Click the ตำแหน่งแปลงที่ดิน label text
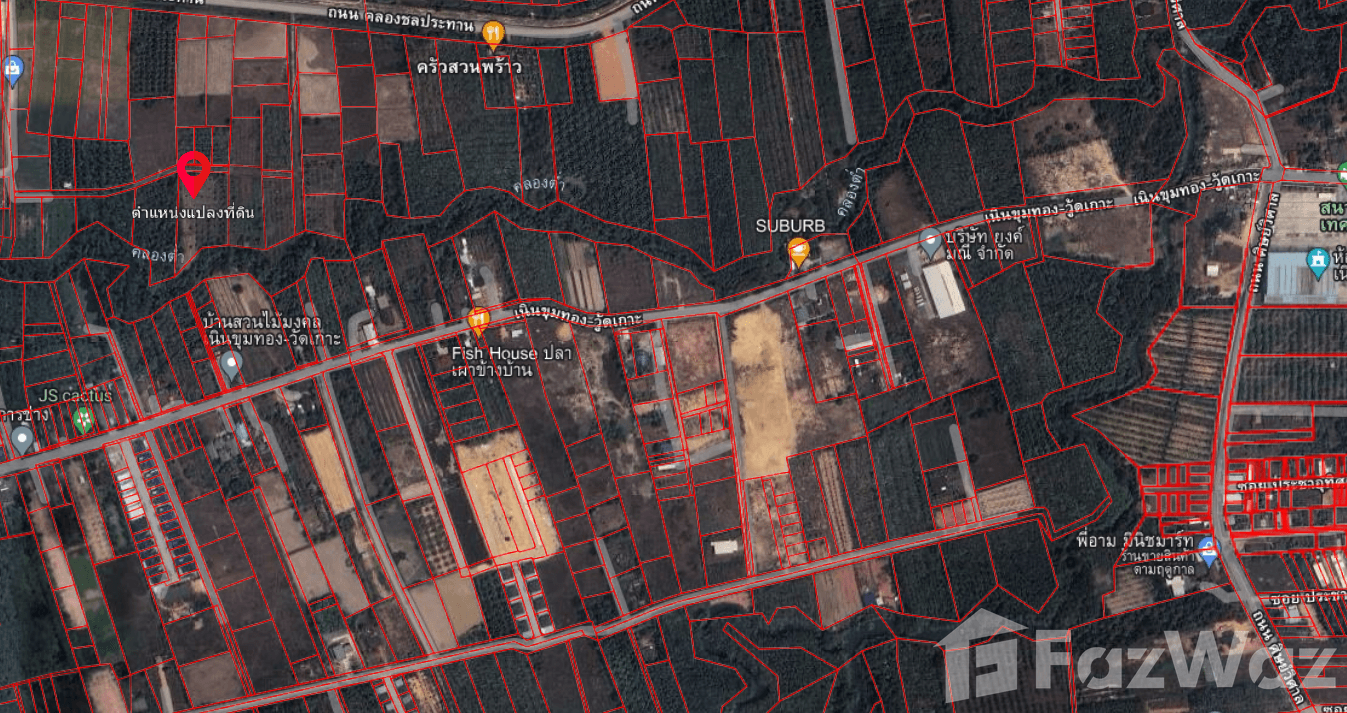Viewport: 1347px width, 713px height. pyautogui.click(x=199, y=212)
